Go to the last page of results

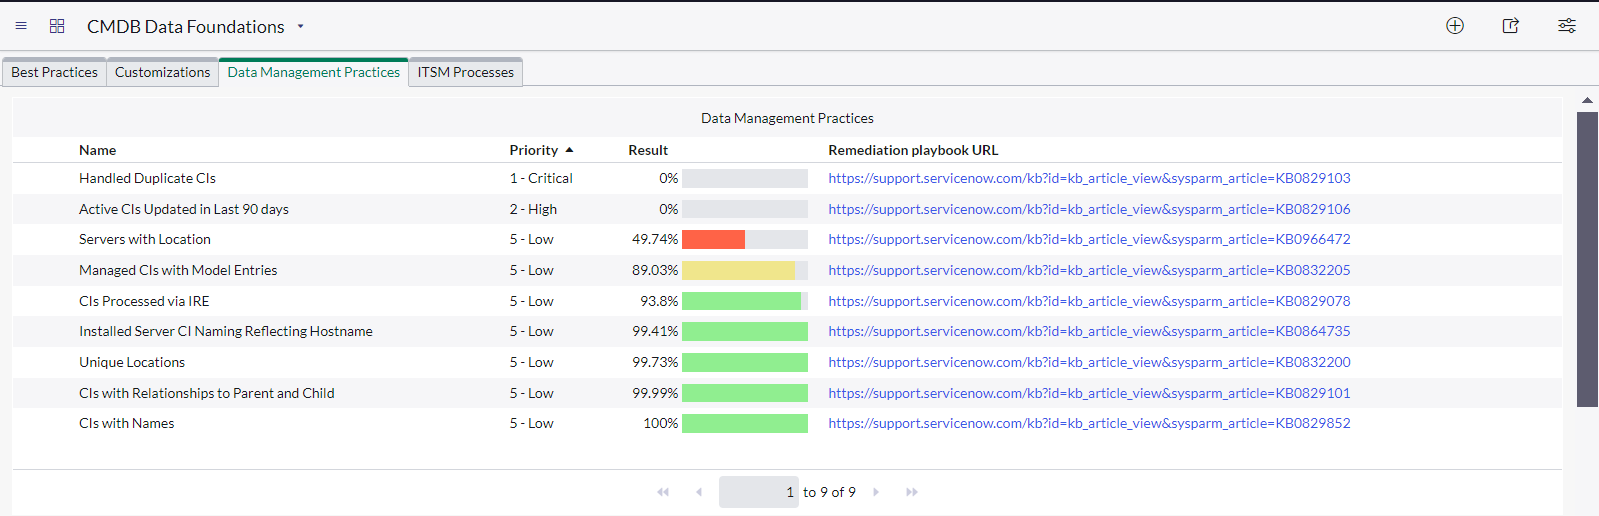(912, 492)
